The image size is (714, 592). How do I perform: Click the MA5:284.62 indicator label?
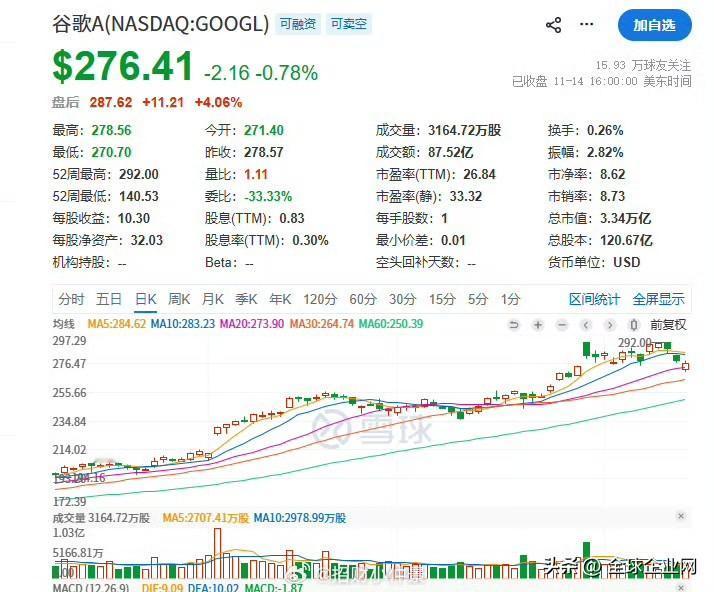pyautogui.click(x=117, y=324)
